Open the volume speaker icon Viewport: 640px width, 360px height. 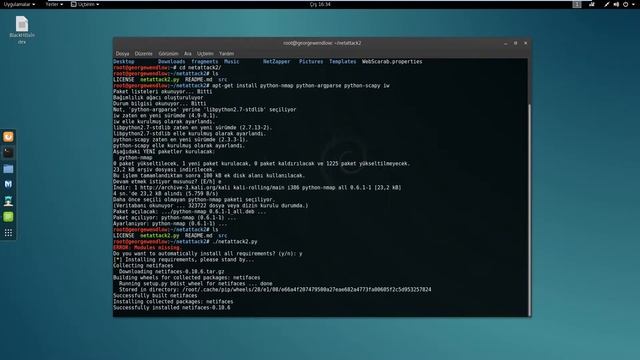point(616,4)
